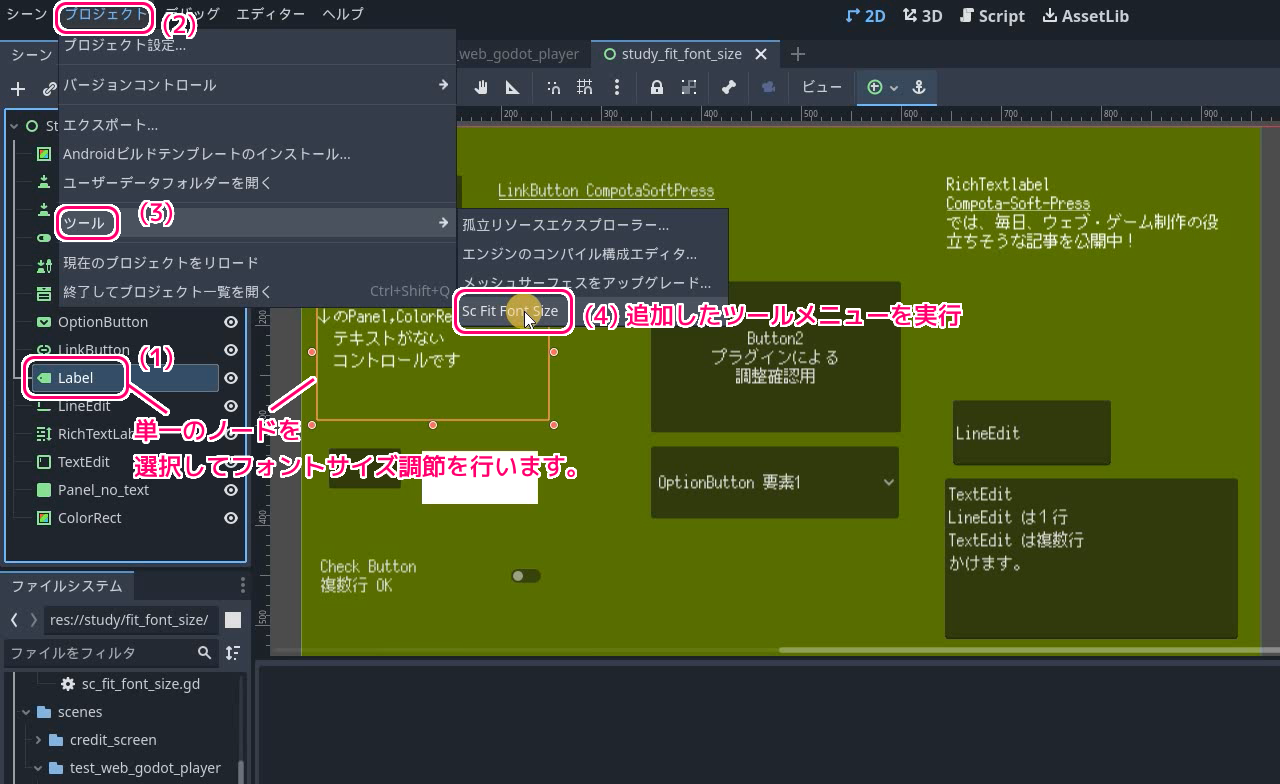Screen dimensions: 1280x784
Task: Open プロジェクト設定... menu item
Action: 257,45
